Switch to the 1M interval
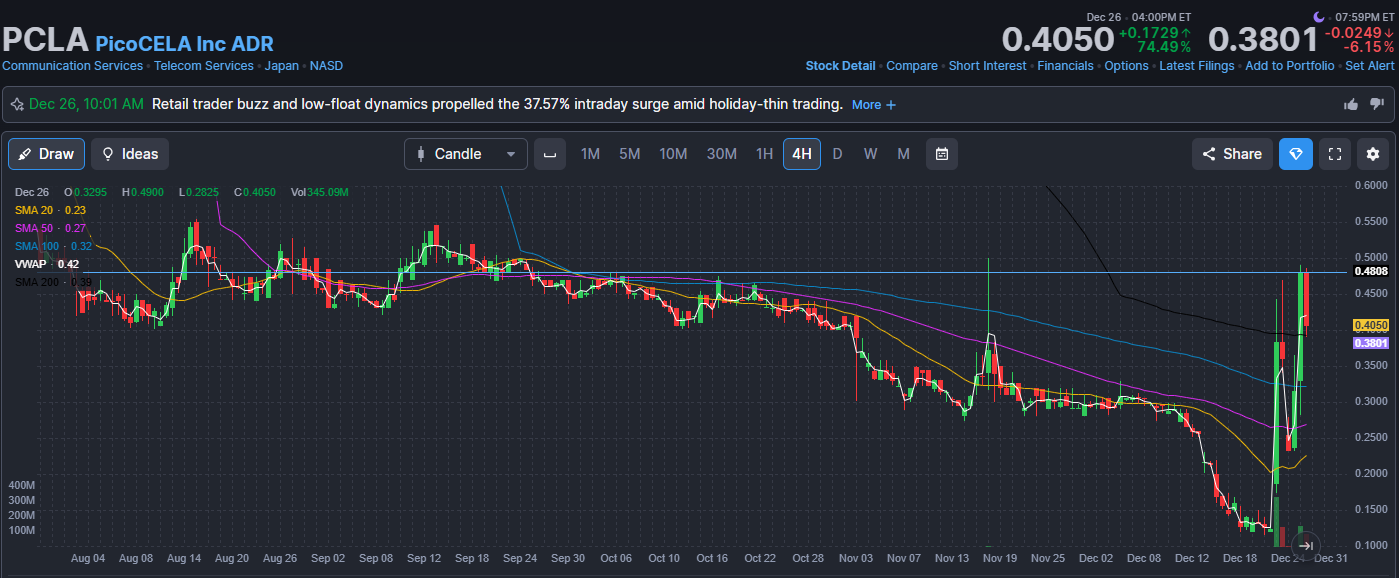This screenshot has width=1399, height=578. click(x=590, y=154)
